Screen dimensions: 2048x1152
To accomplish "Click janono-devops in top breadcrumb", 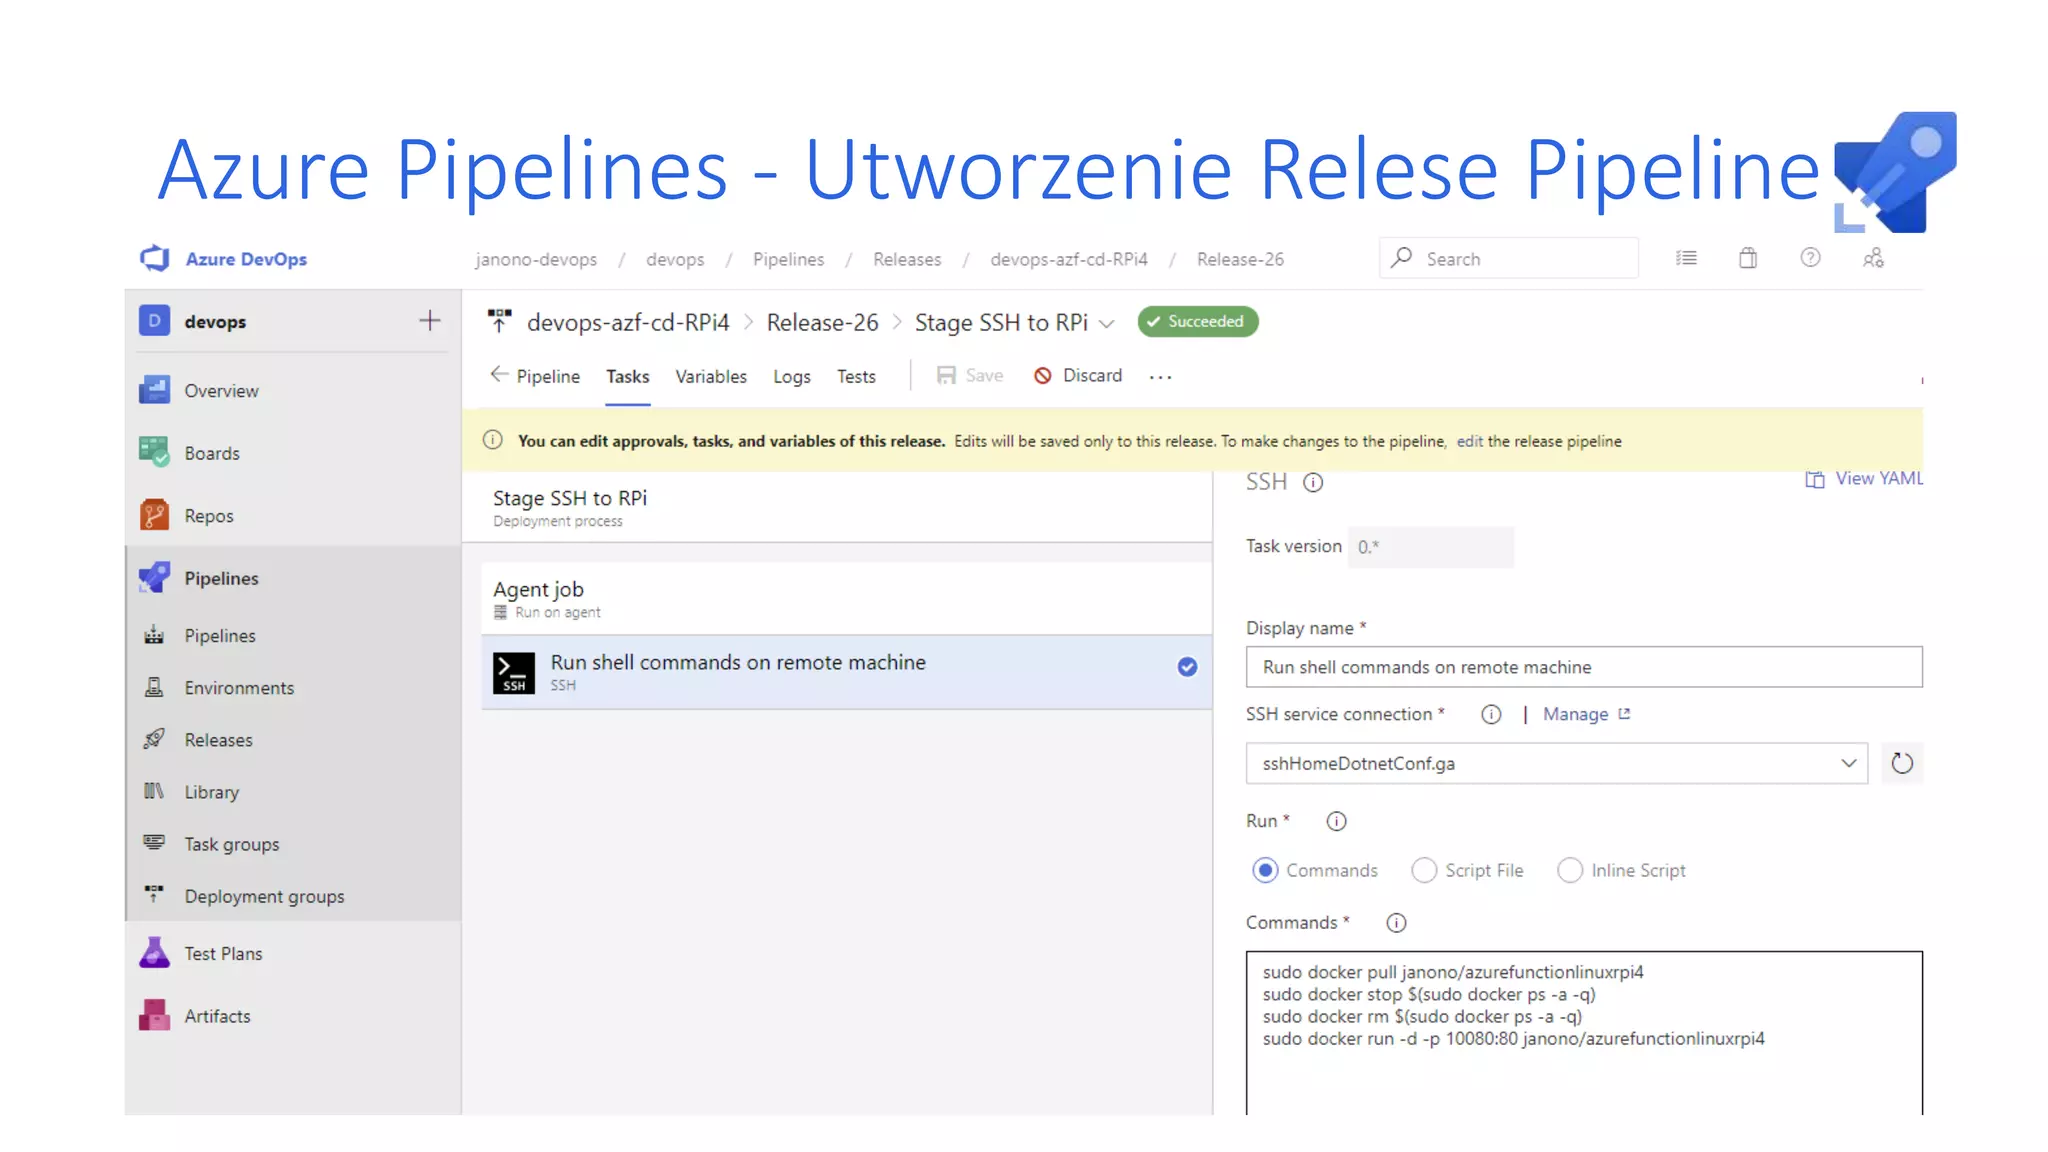I will pos(536,259).
